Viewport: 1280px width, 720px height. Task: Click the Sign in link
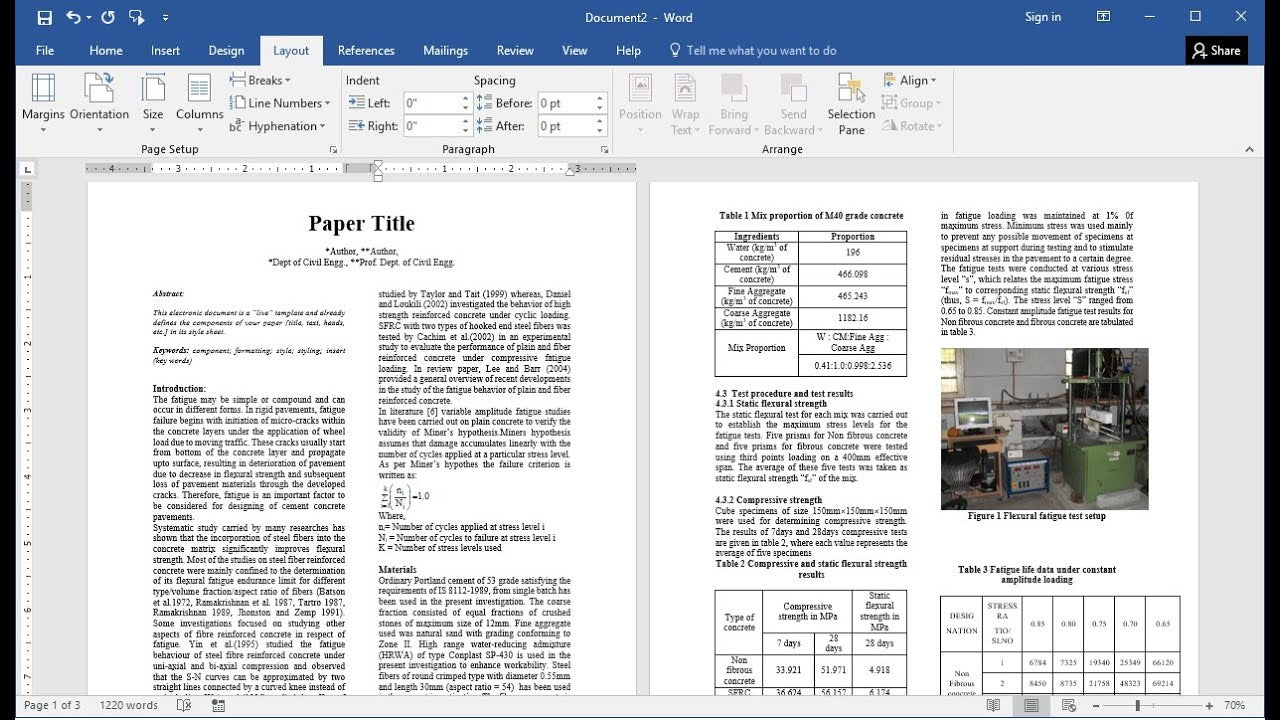click(x=1044, y=17)
